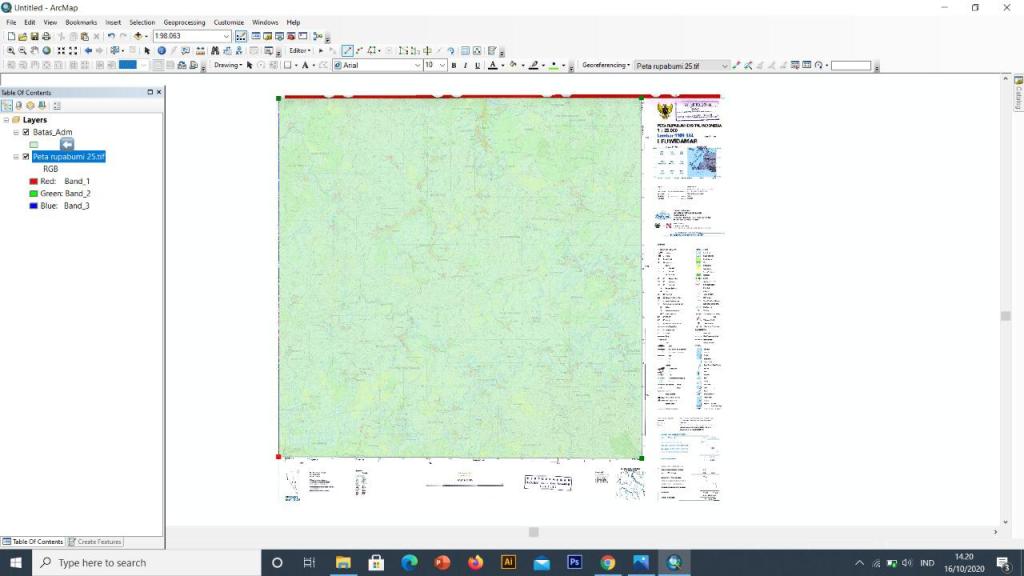Open the map scale dropdown
Viewport: 1024px width, 576px height.
coord(226,36)
